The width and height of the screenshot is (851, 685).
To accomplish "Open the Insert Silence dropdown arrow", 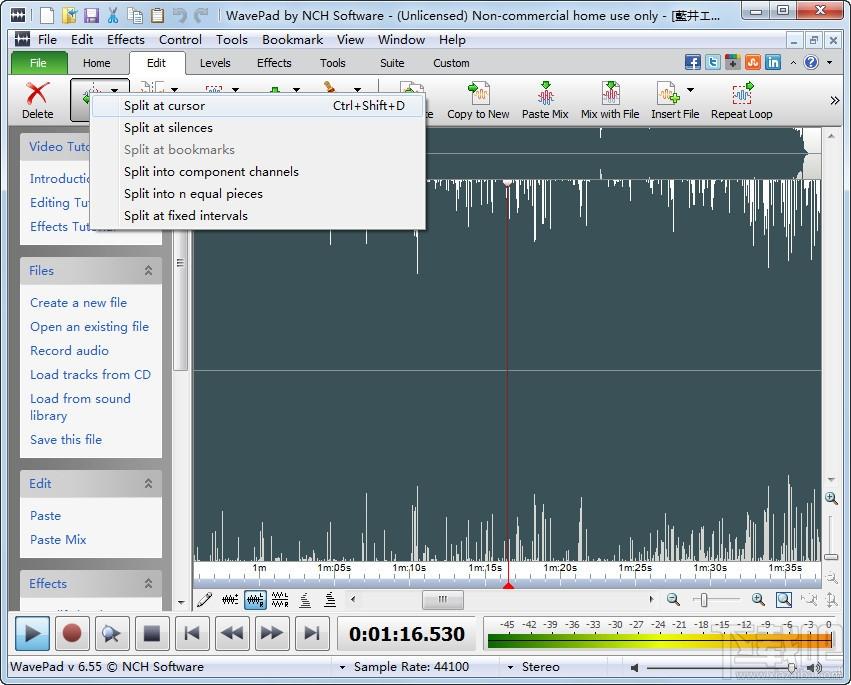I will coord(296,90).
